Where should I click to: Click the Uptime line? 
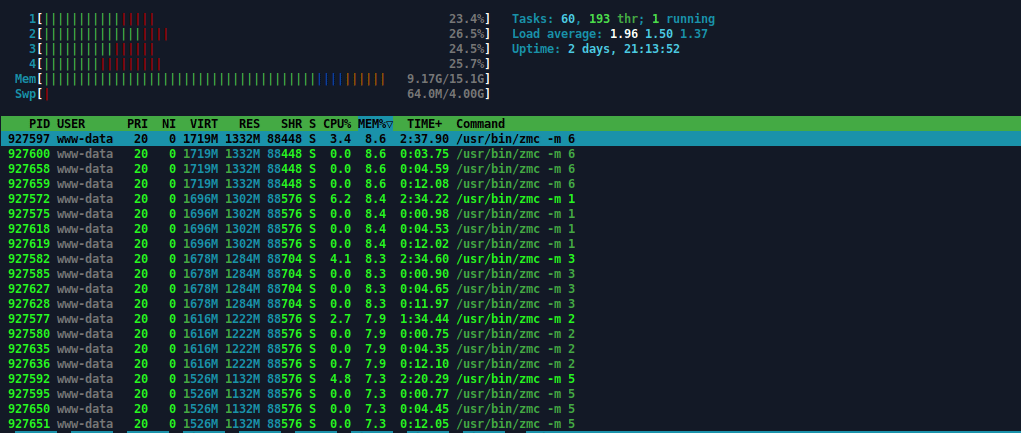tap(596, 49)
